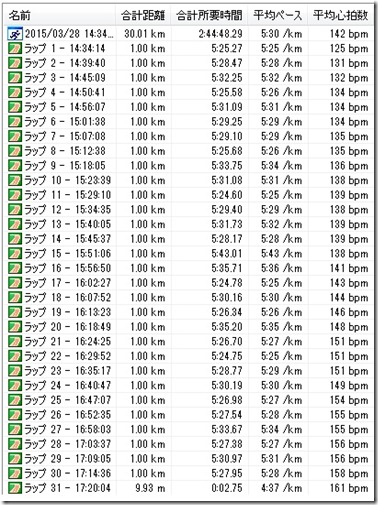The width and height of the screenshot is (378, 505).
Task: Click the lap icon for ラップ 1
Action: (x=15, y=49)
